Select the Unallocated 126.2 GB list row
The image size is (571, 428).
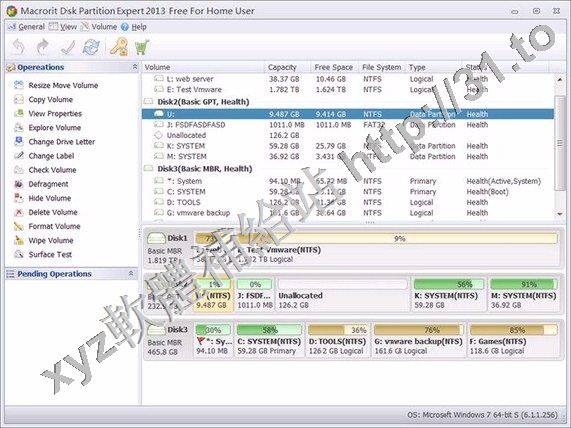tap(348, 135)
